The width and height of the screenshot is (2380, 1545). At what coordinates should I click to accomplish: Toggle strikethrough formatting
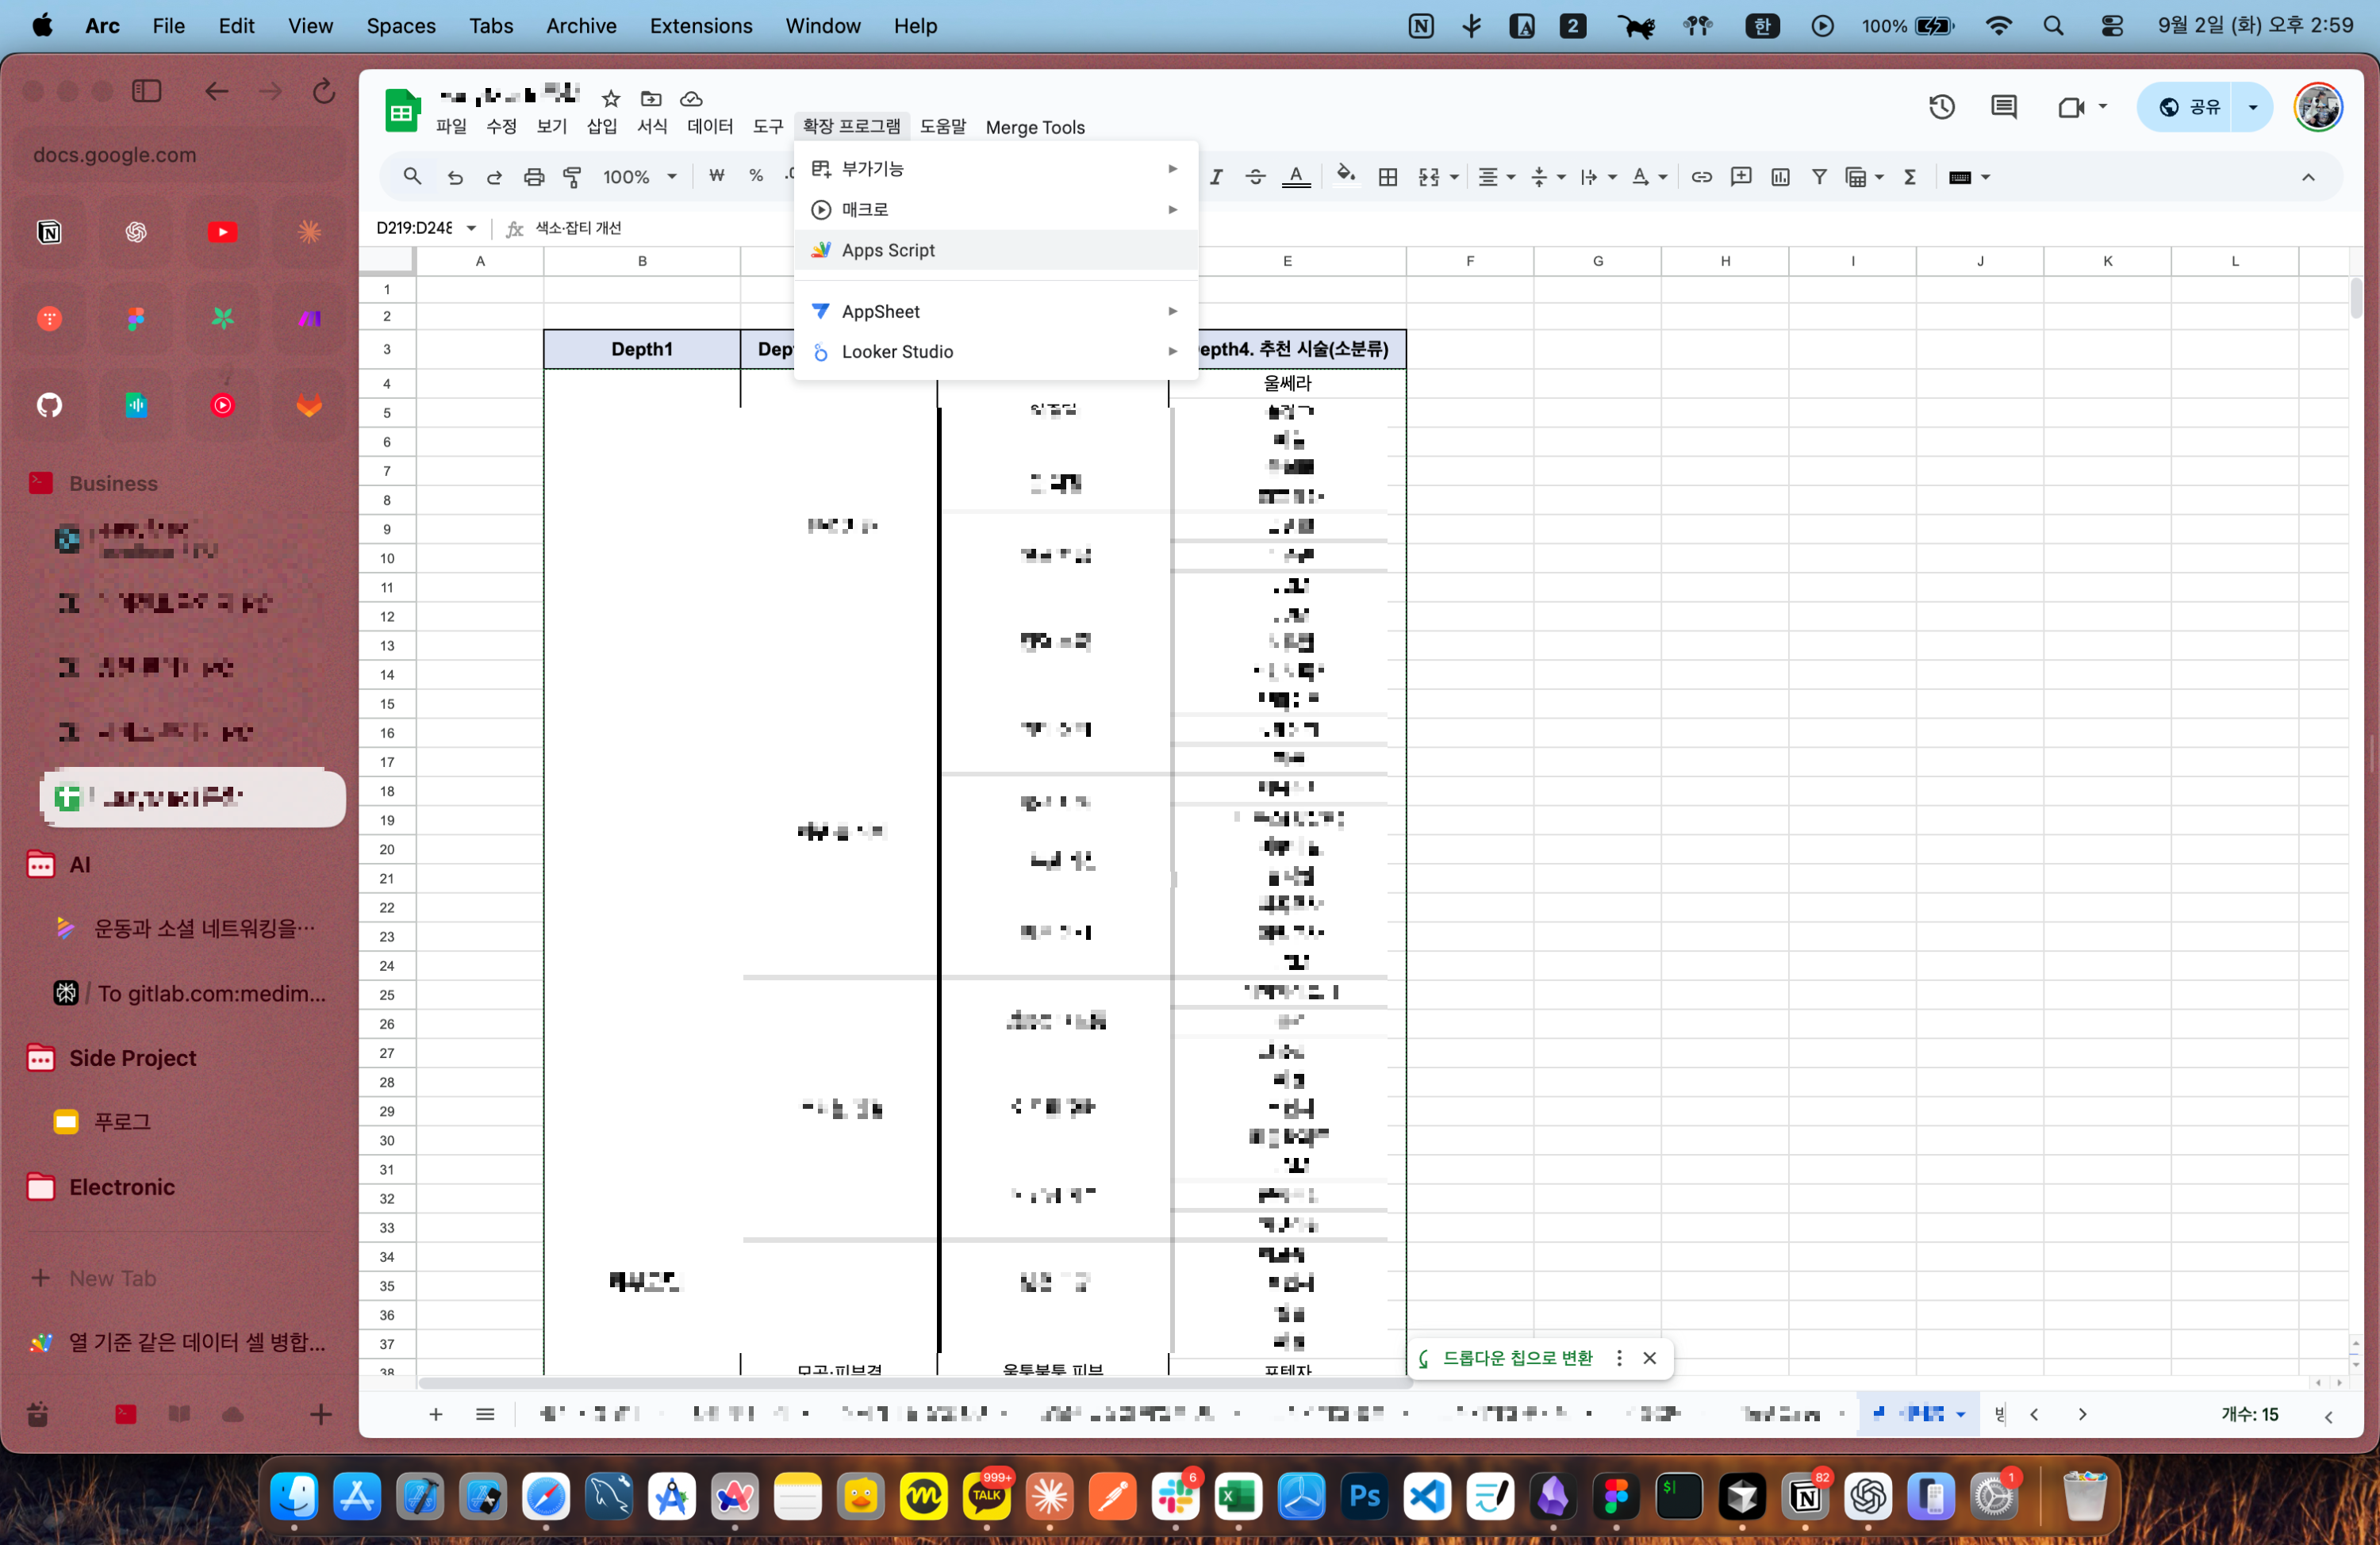[x=1255, y=177]
